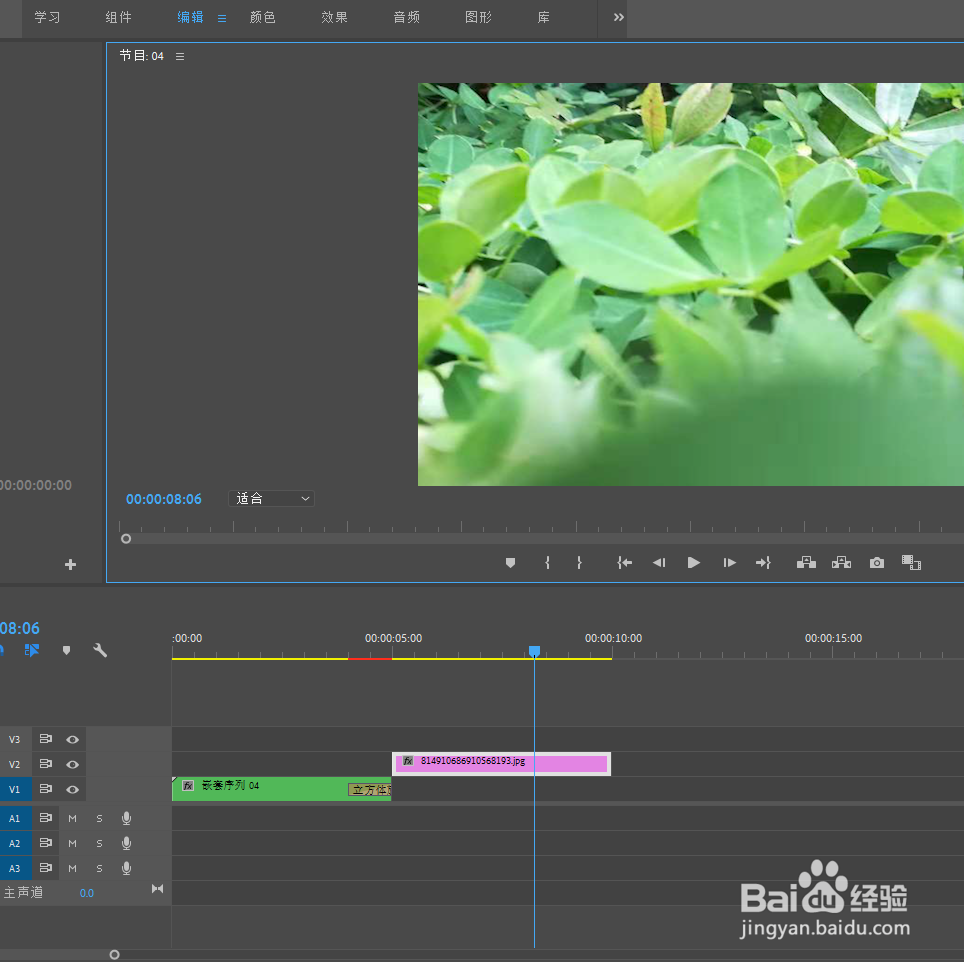Screen dimensions: 964x962
Task: Open timeline display settings wrench
Action: [100, 650]
